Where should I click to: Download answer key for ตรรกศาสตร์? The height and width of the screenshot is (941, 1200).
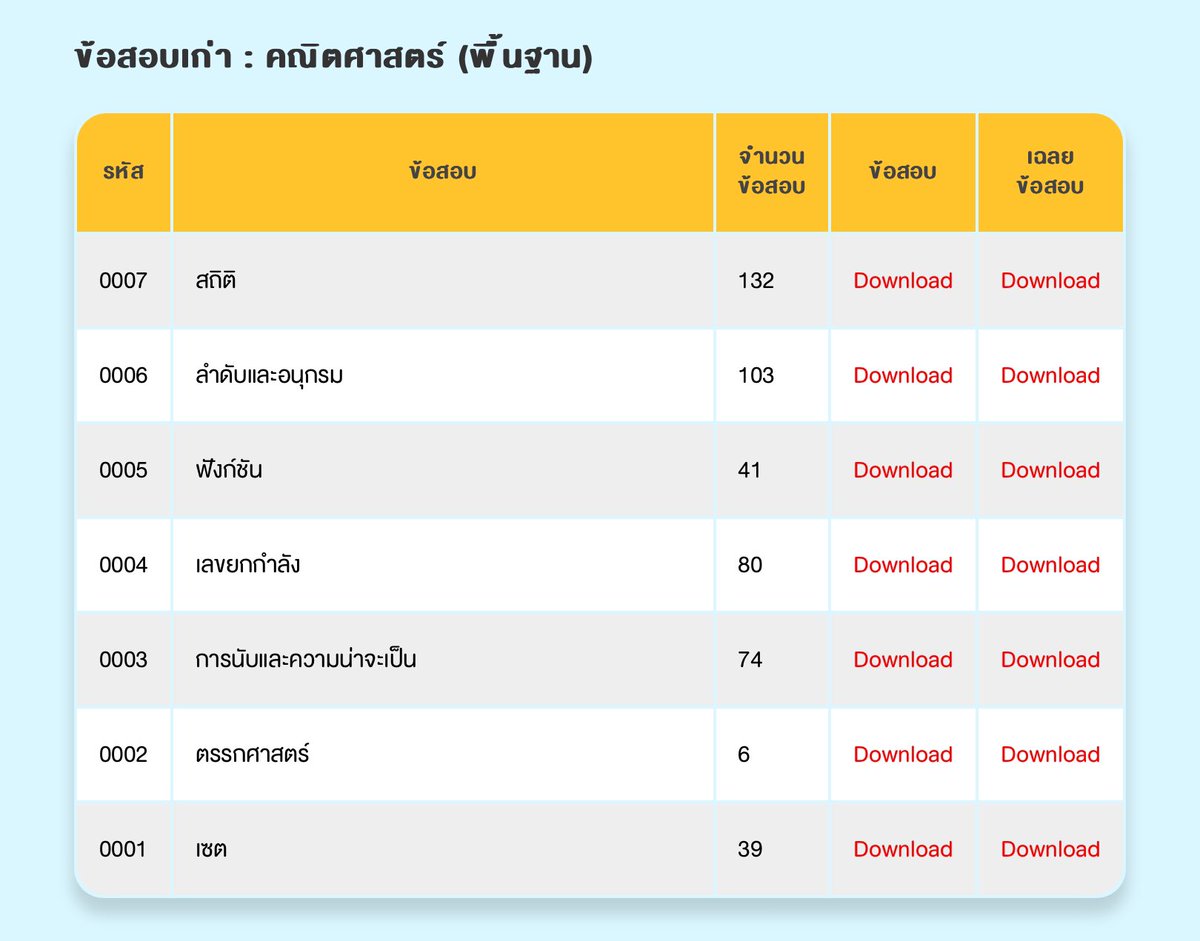click(x=1050, y=755)
